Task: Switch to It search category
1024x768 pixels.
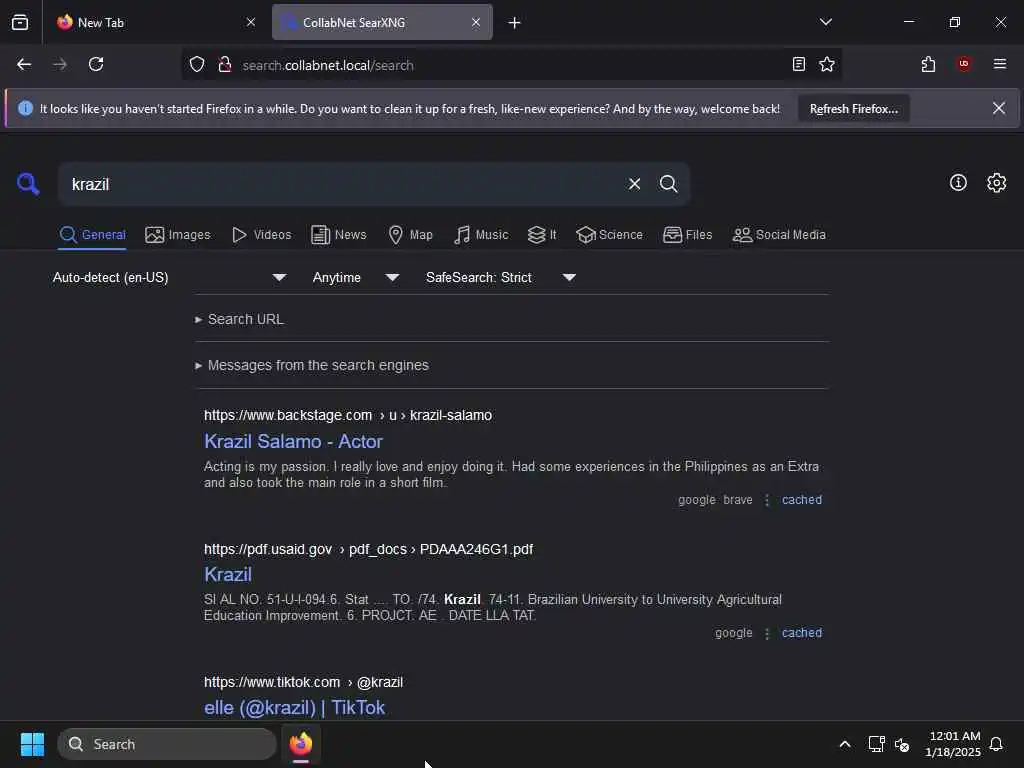Action: (x=542, y=234)
